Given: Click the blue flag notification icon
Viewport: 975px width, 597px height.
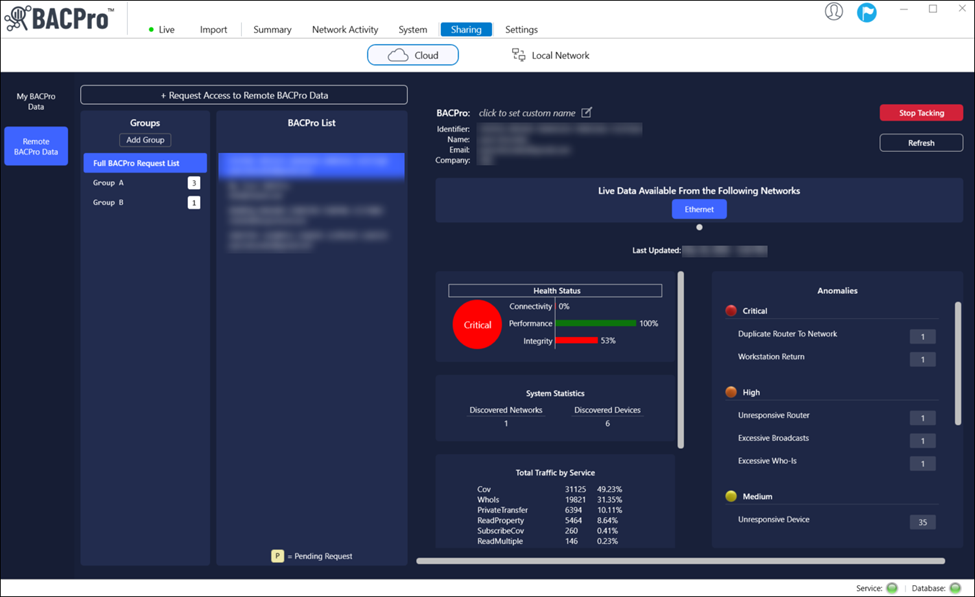Looking at the screenshot, I should point(867,12).
